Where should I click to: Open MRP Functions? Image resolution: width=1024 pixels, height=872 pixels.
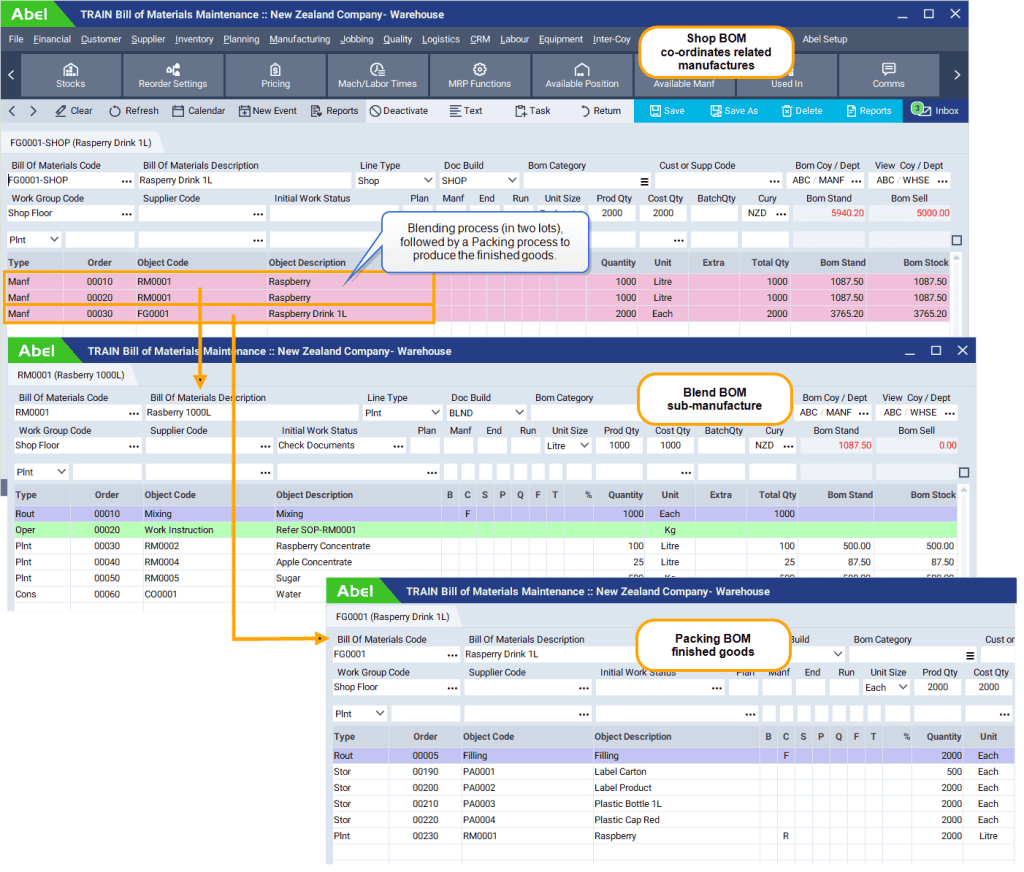click(479, 75)
